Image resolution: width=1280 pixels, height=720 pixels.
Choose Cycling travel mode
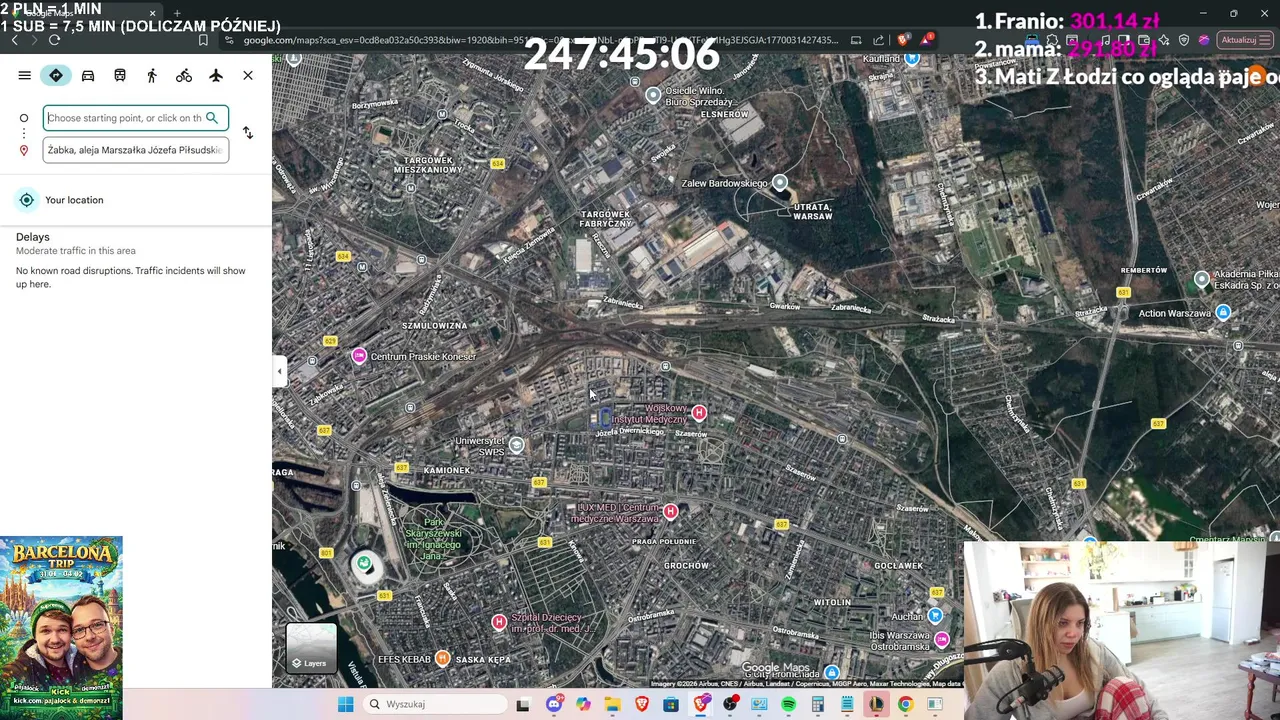[x=184, y=76]
